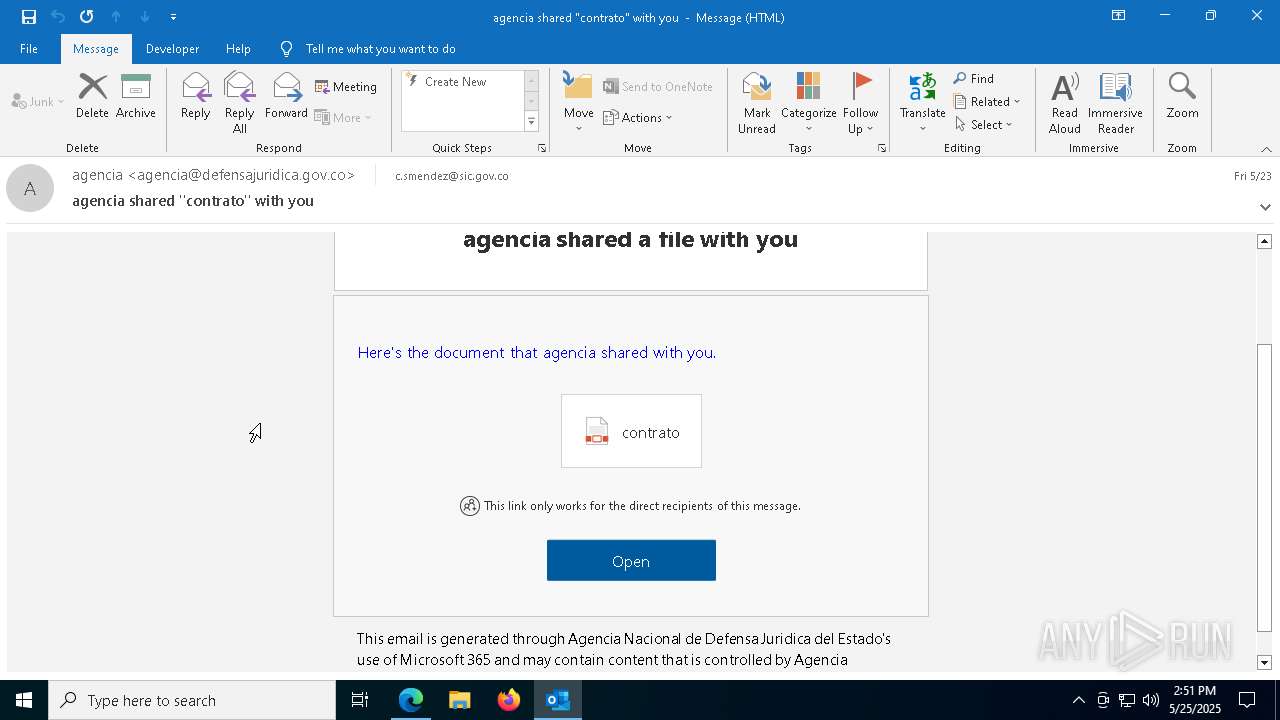Open the Actions dropdown
This screenshot has width=1280, height=720.
pos(638,117)
